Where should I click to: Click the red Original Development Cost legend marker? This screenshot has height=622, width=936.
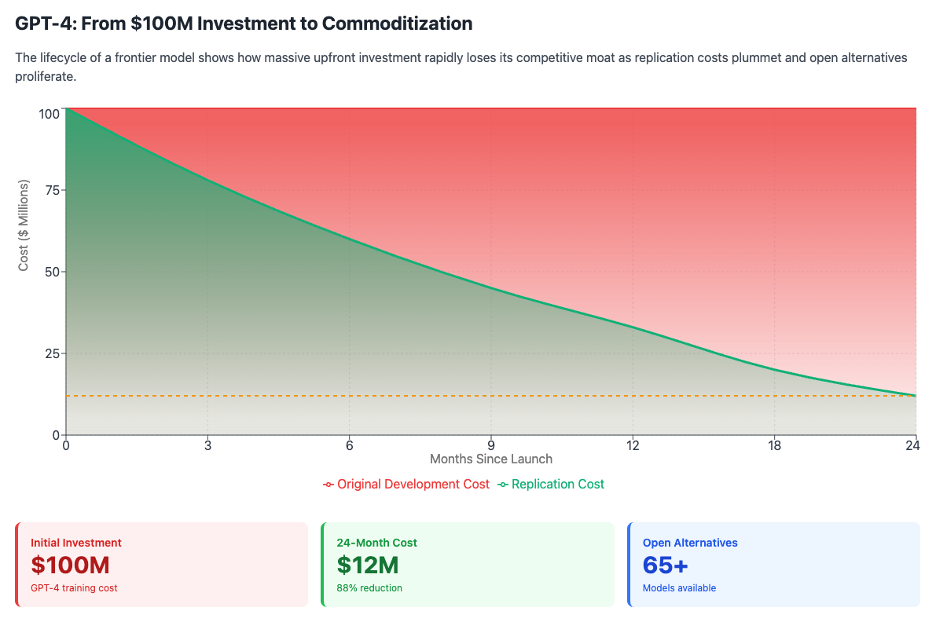click(328, 485)
